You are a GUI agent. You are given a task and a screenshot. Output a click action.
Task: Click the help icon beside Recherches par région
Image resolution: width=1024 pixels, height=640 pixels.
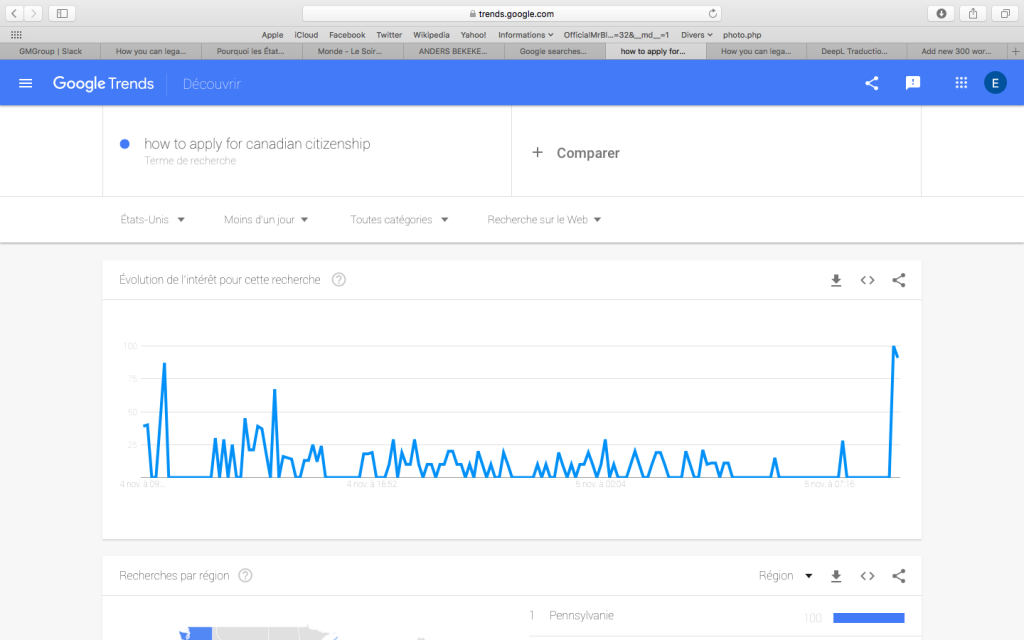click(245, 576)
